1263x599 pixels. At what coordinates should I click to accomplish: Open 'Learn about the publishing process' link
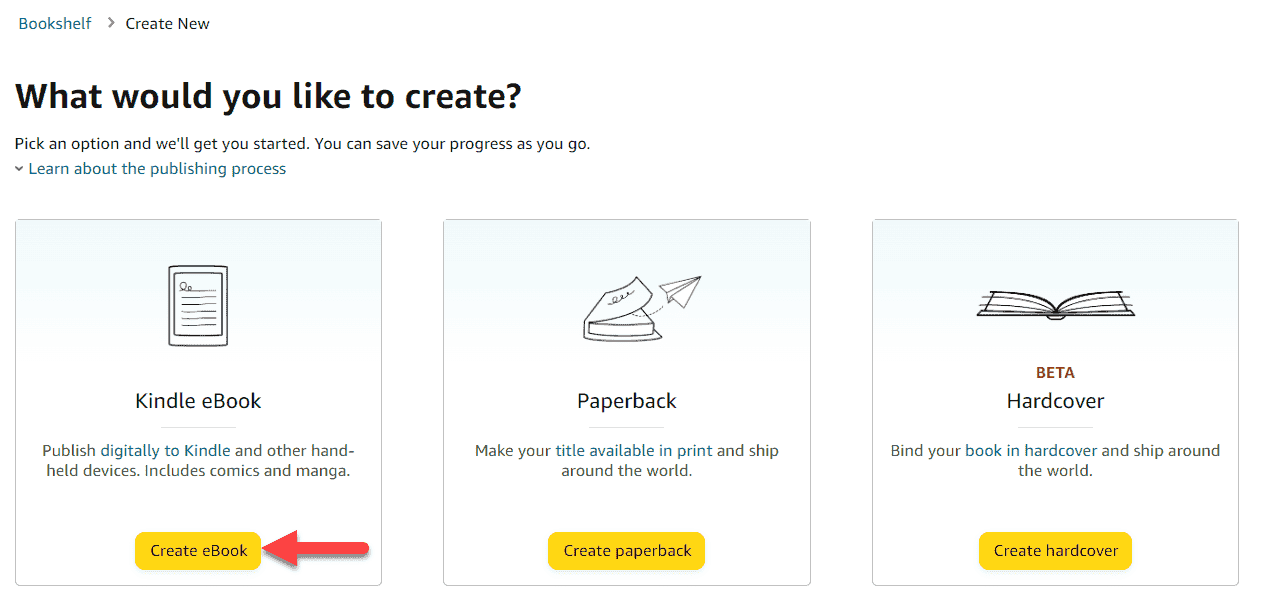(157, 169)
